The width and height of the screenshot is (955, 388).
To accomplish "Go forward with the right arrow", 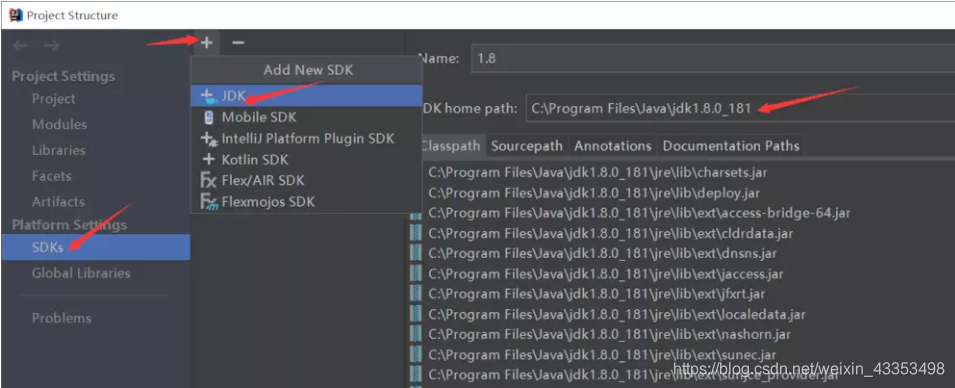I will click(52, 45).
